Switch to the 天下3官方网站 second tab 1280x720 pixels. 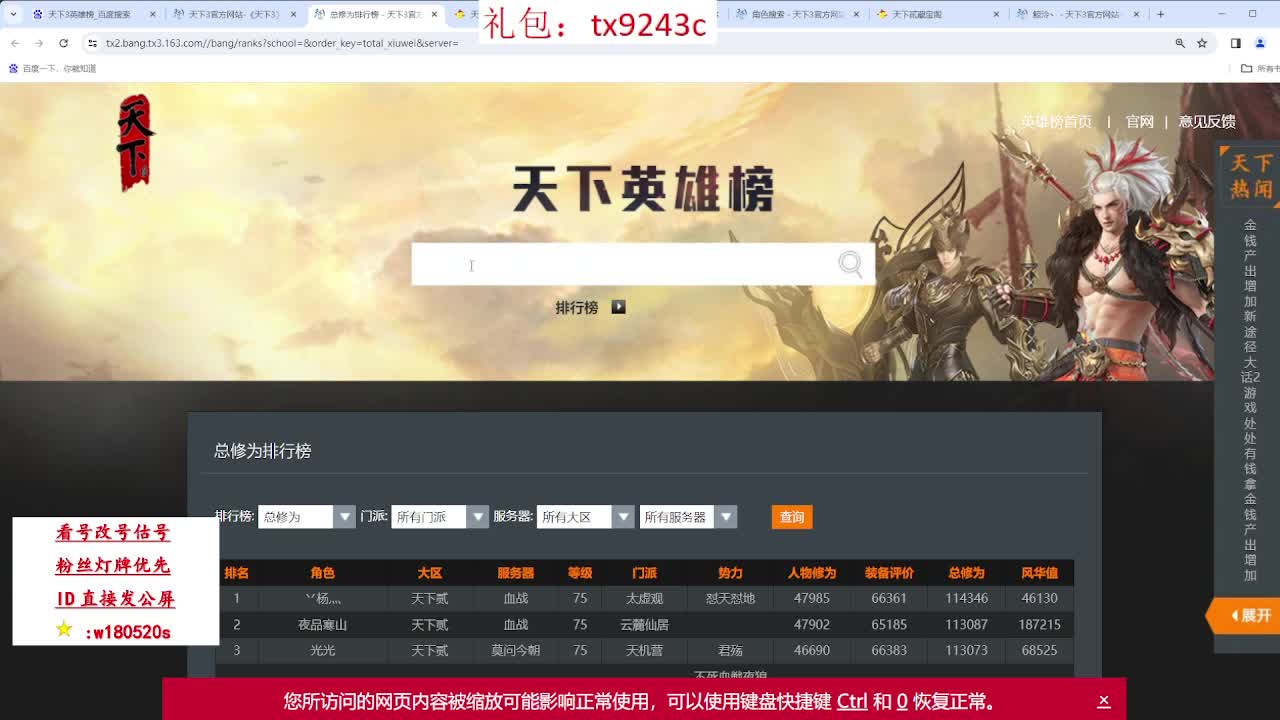click(x=233, y=14)
